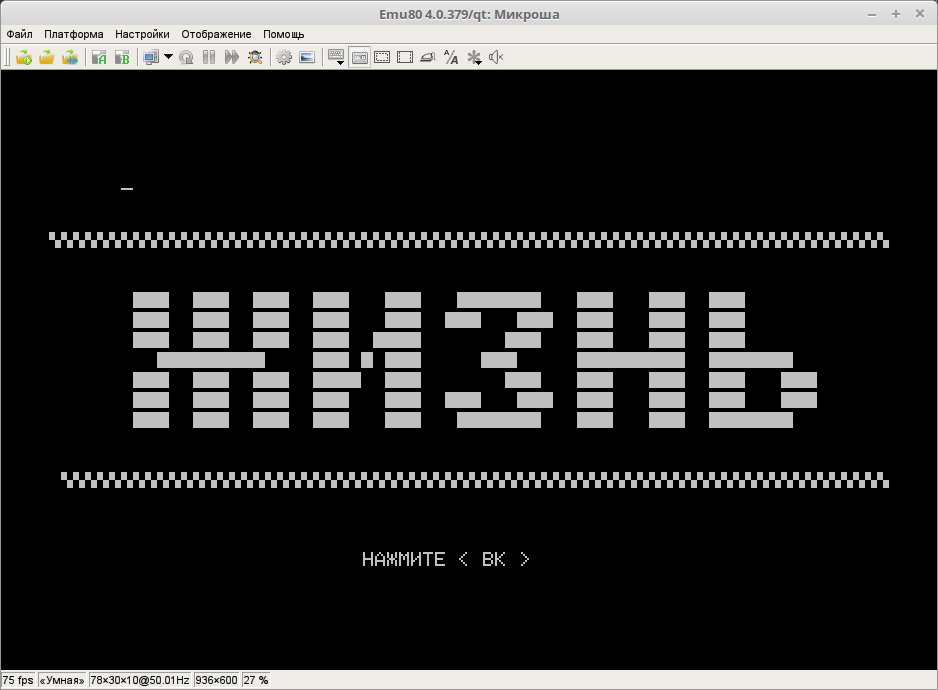Click the ЖИЗНЬ title in emulator screen
Viewport: 938px width, 690px height.
(x=474, y=360)
